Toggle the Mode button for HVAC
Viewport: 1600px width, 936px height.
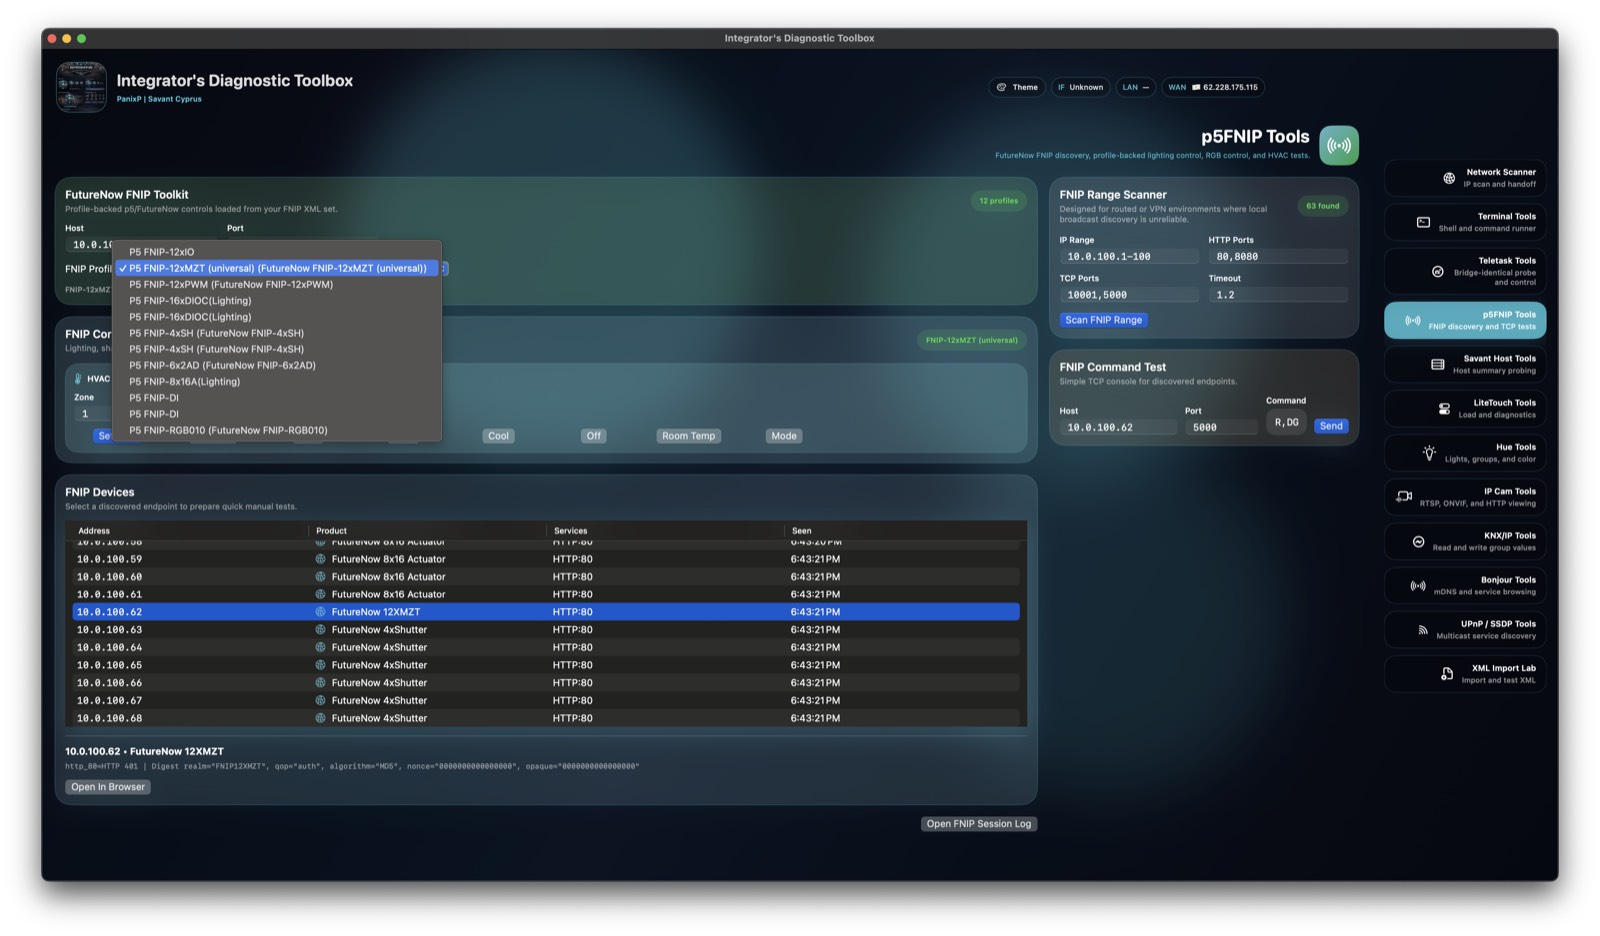coord(783,435)
